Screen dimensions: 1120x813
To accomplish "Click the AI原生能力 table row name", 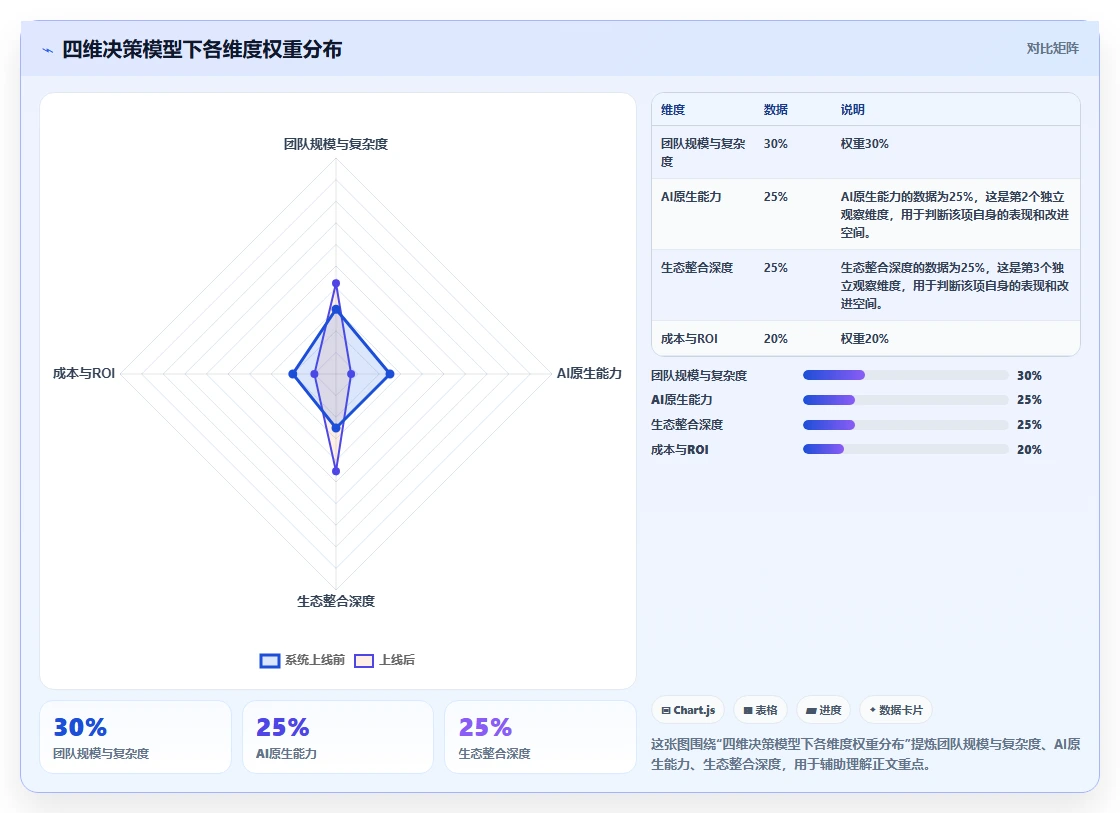I will (x=691, y=196).
